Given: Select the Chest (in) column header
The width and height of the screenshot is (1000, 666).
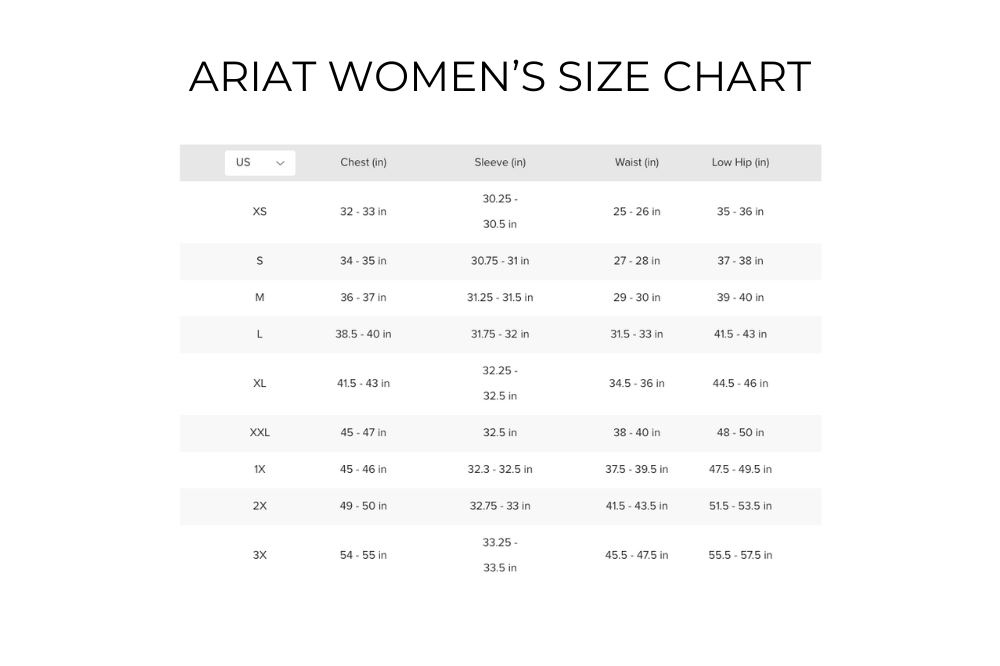Looking at the screenshot, I should click(x=363, y=162).
